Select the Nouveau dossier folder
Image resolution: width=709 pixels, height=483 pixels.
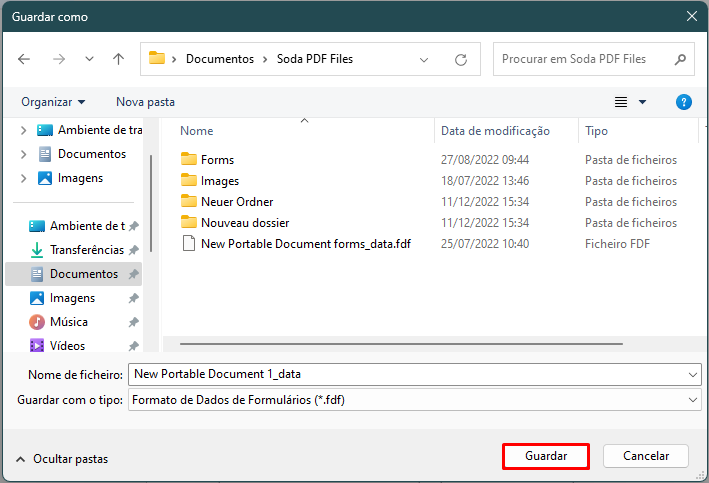pos(245,223)
